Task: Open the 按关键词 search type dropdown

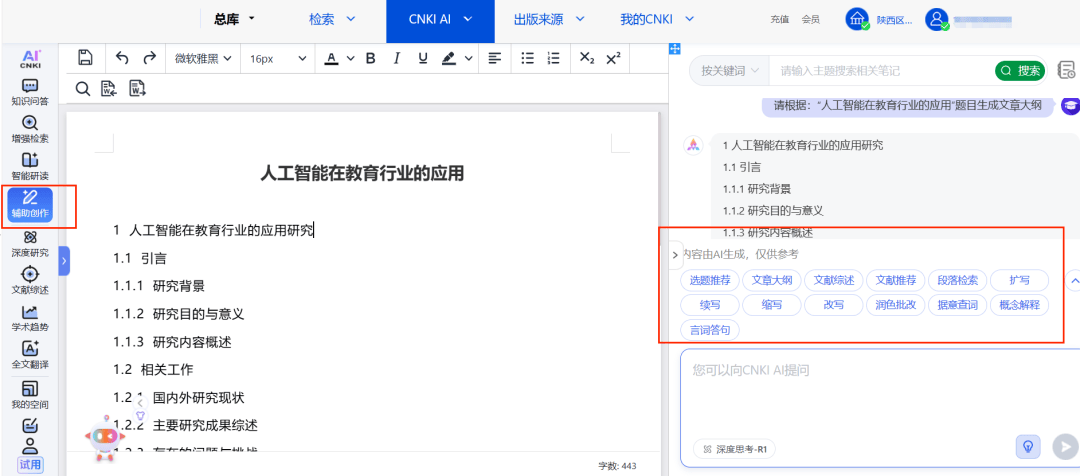Action: tap(729, 71)
